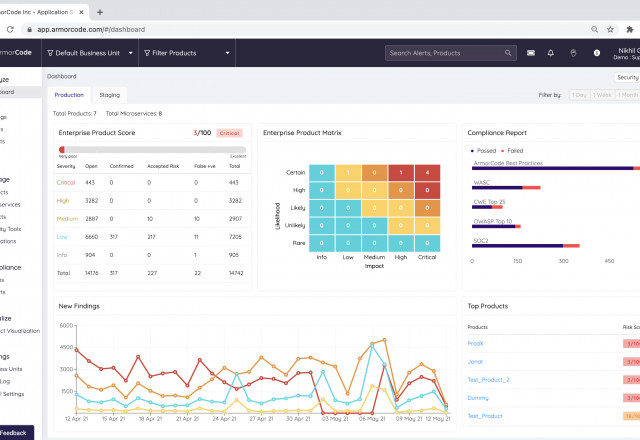
Task: Click the search magnifier icon in header
Action: 508,53
